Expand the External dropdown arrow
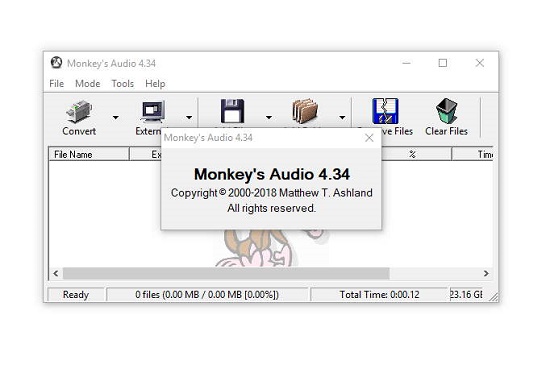This screenshot has height=385, width=550. [x=189, y=117]
